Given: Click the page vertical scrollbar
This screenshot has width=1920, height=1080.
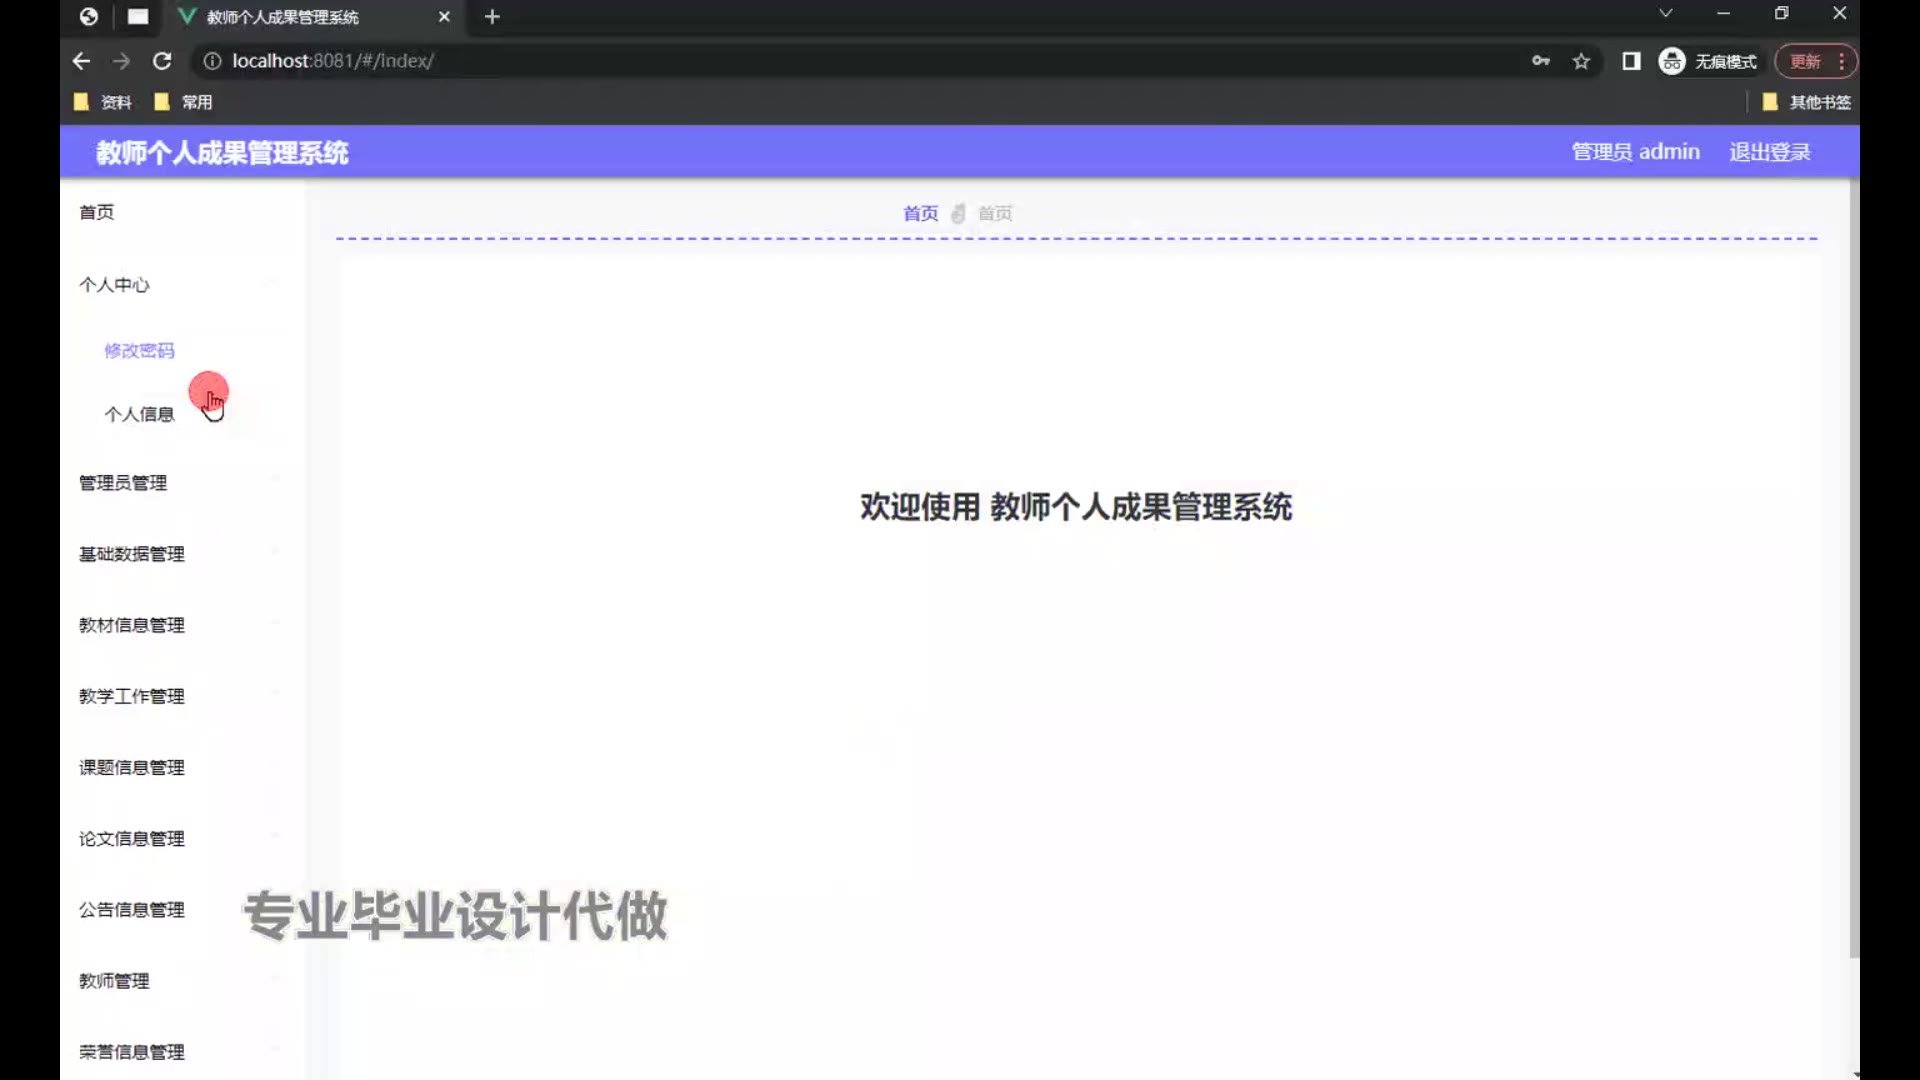Looking at the screenshot, I should (1853, 570).
